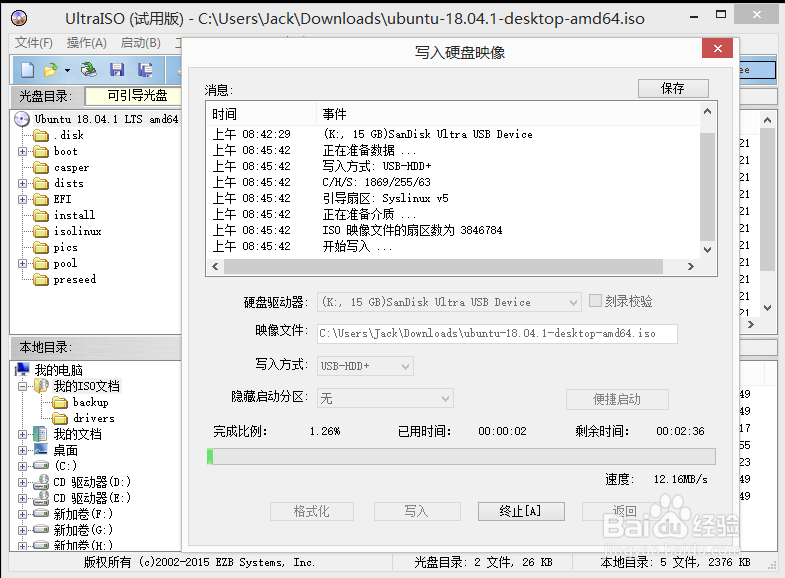Expand the (C:) drive node
785x578 pixels.
pyautogui.click(x=23, y=466)
